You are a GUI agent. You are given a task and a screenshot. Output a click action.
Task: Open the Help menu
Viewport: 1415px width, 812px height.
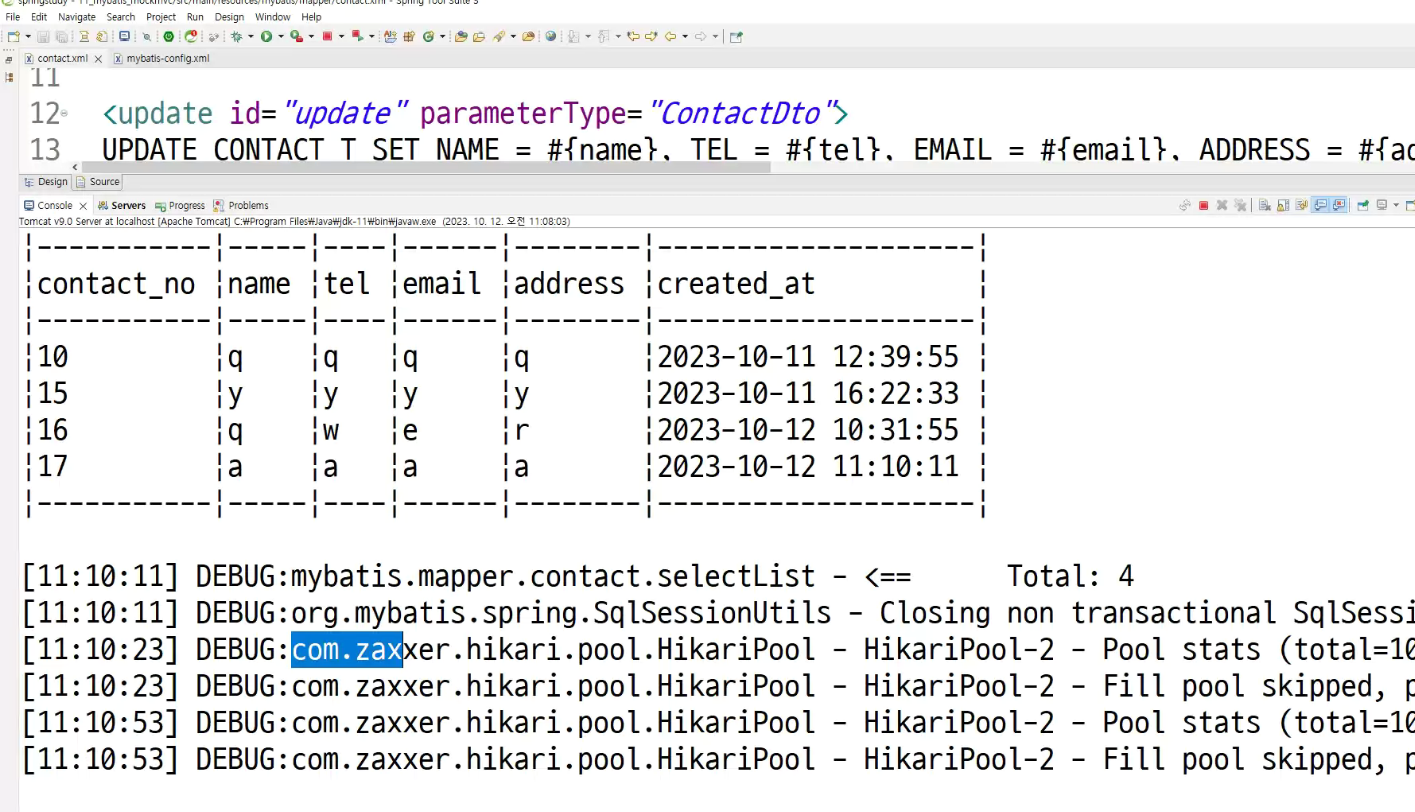pos(311,17)
